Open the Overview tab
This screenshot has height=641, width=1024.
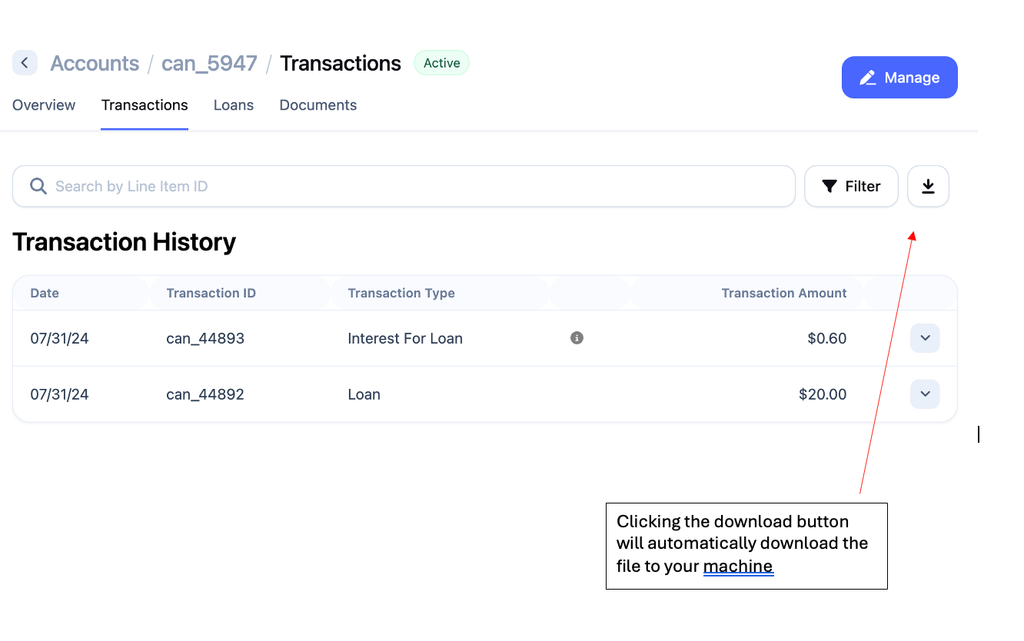pos(44,105)
